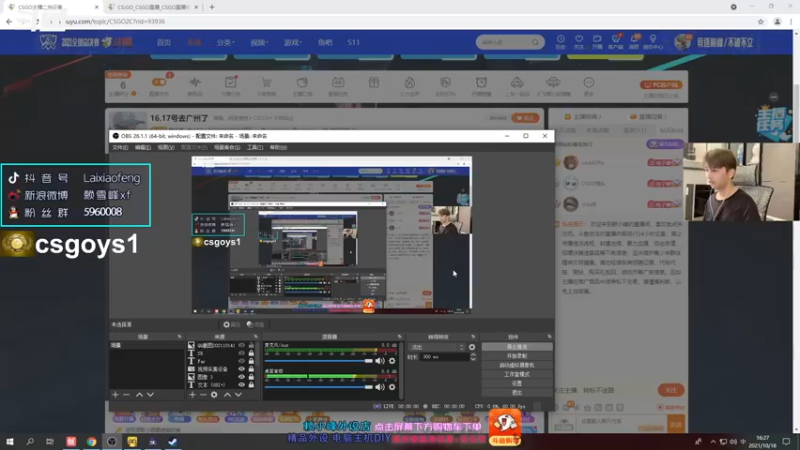Click Douyu search magnifier icon
The height and width of the screenshot is (450, 800).
pyautogui.click(x=535, y=42)
